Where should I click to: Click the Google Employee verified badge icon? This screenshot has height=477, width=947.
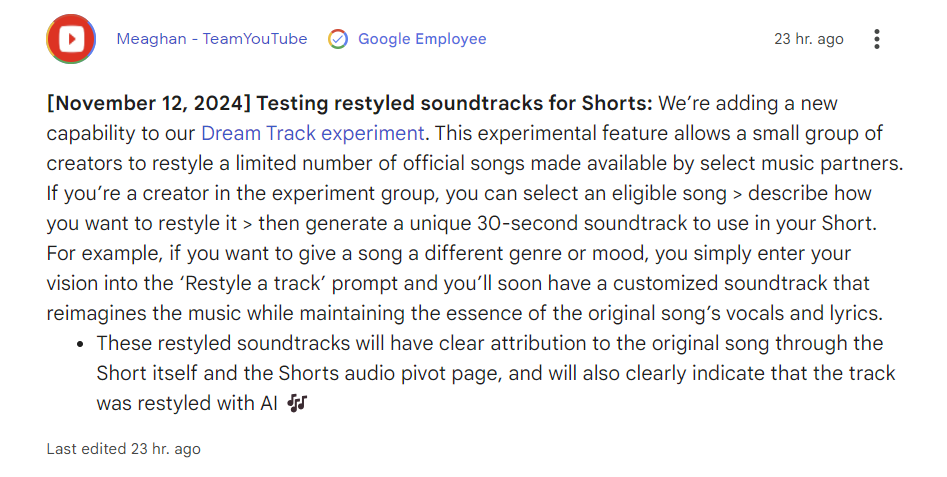pos(338,40)
